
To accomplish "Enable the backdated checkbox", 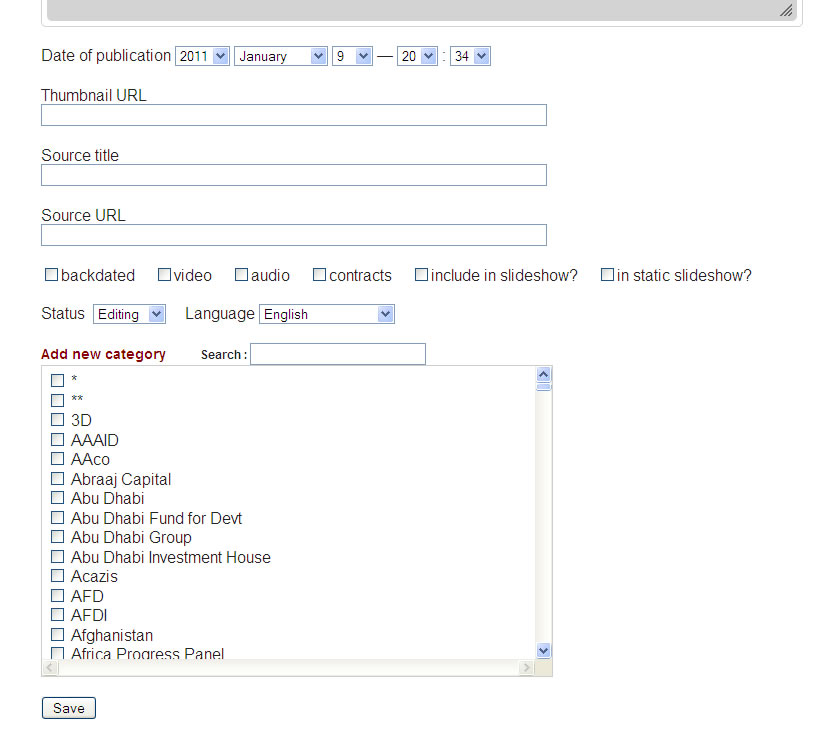I will coord(51,275).
